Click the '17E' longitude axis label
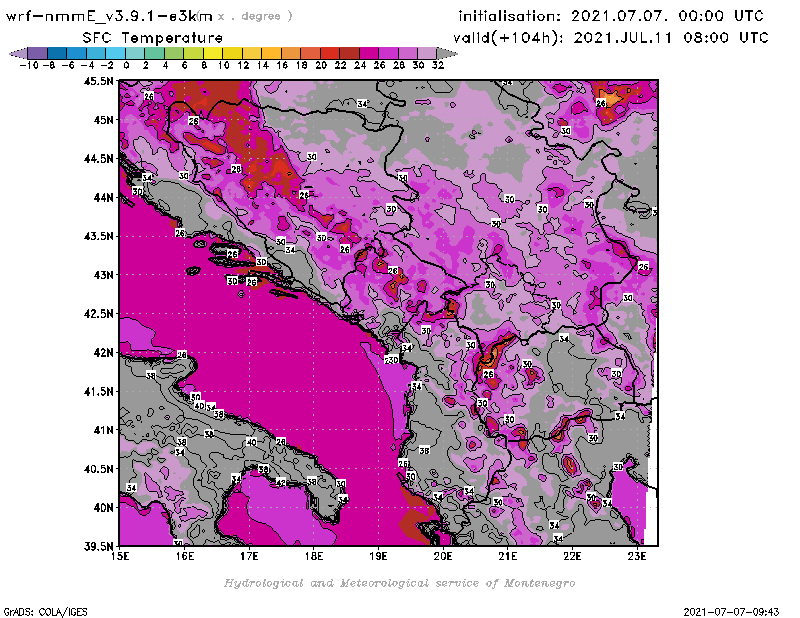Viewport: 800px width, 618px height. coord(249,556)
